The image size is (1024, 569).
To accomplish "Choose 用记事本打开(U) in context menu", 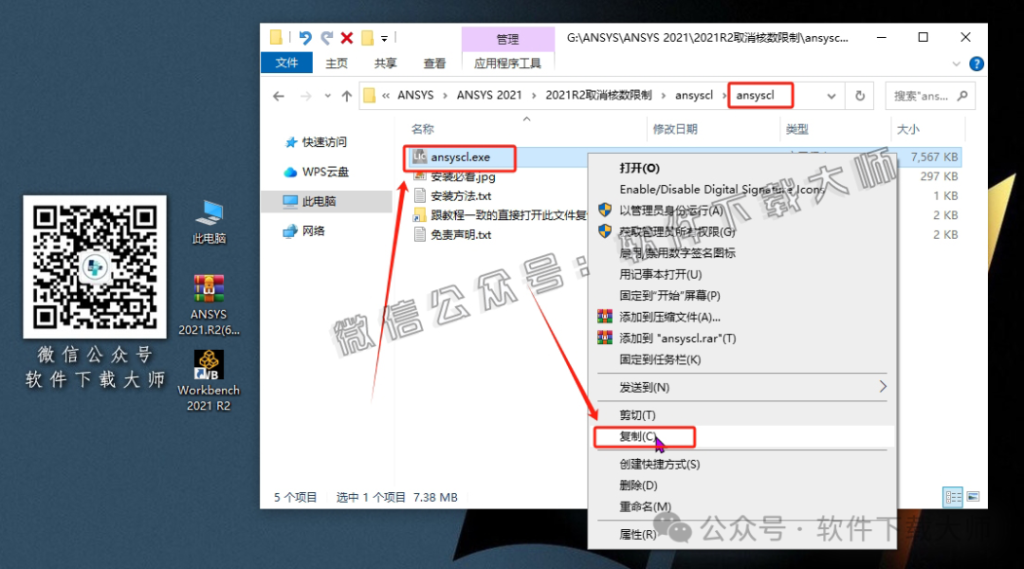I will click(660, 274).
